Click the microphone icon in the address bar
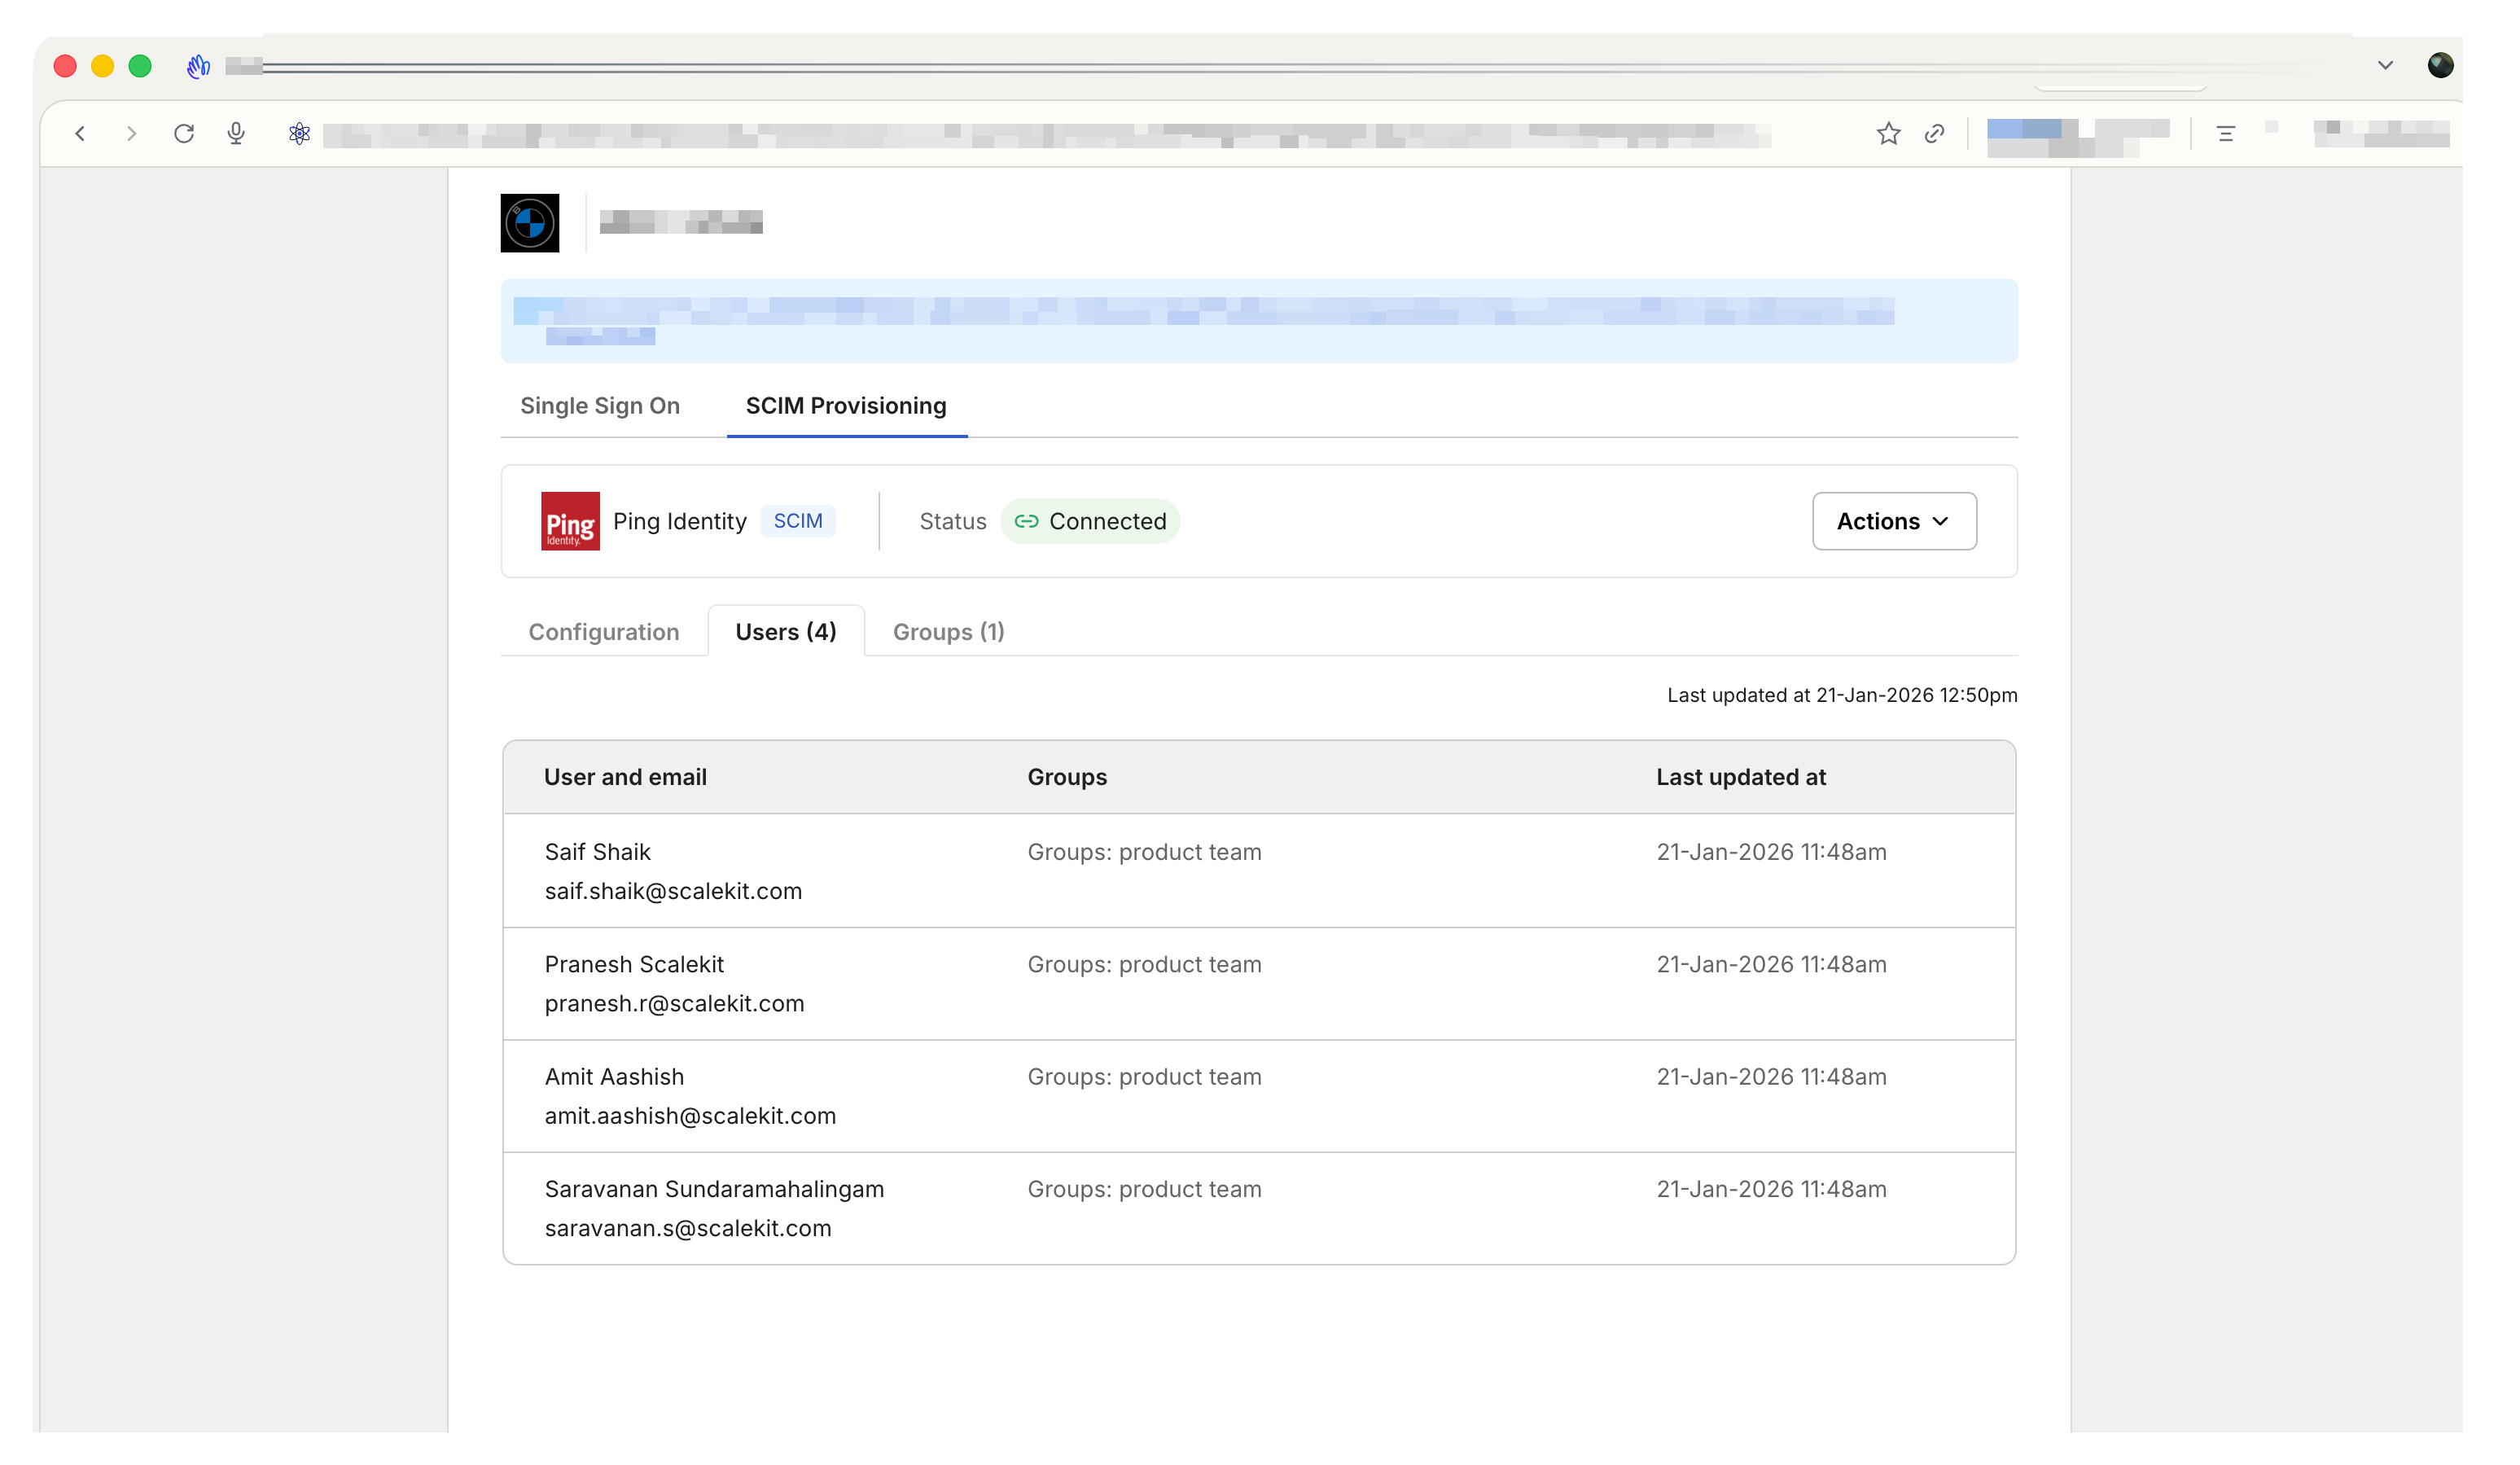The height and width of the screenshot is (1465, 2520). (x=236, y=133)
